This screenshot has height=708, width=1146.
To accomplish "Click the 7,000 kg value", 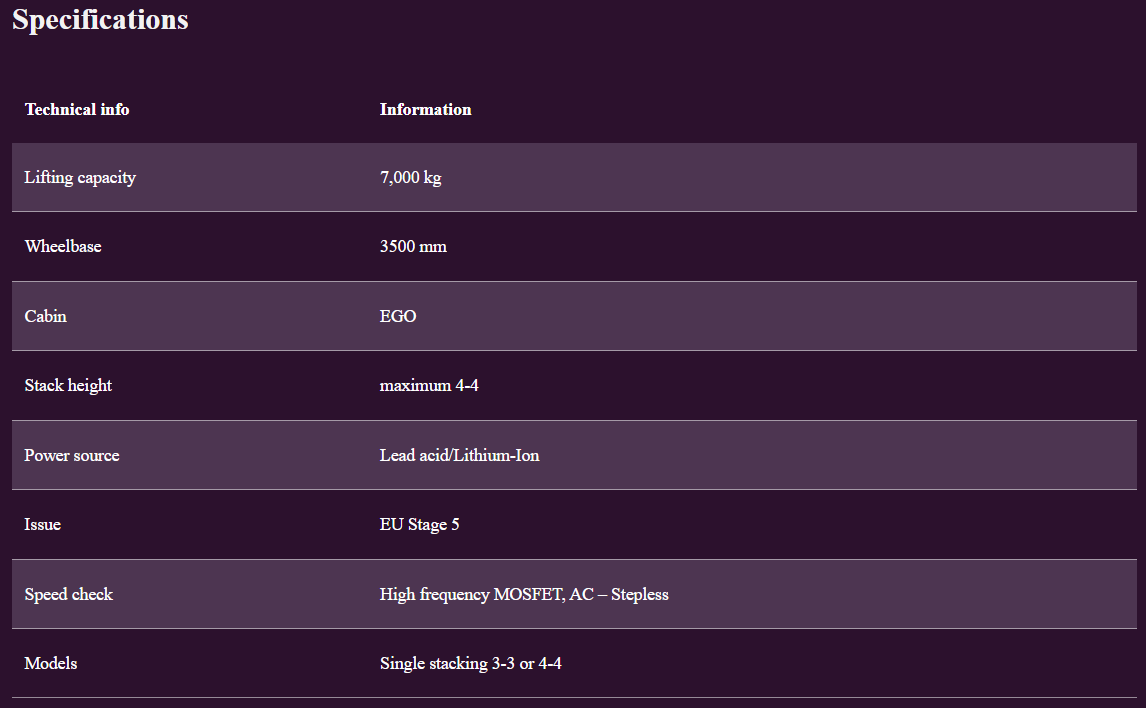I will [x=410, y=178].
